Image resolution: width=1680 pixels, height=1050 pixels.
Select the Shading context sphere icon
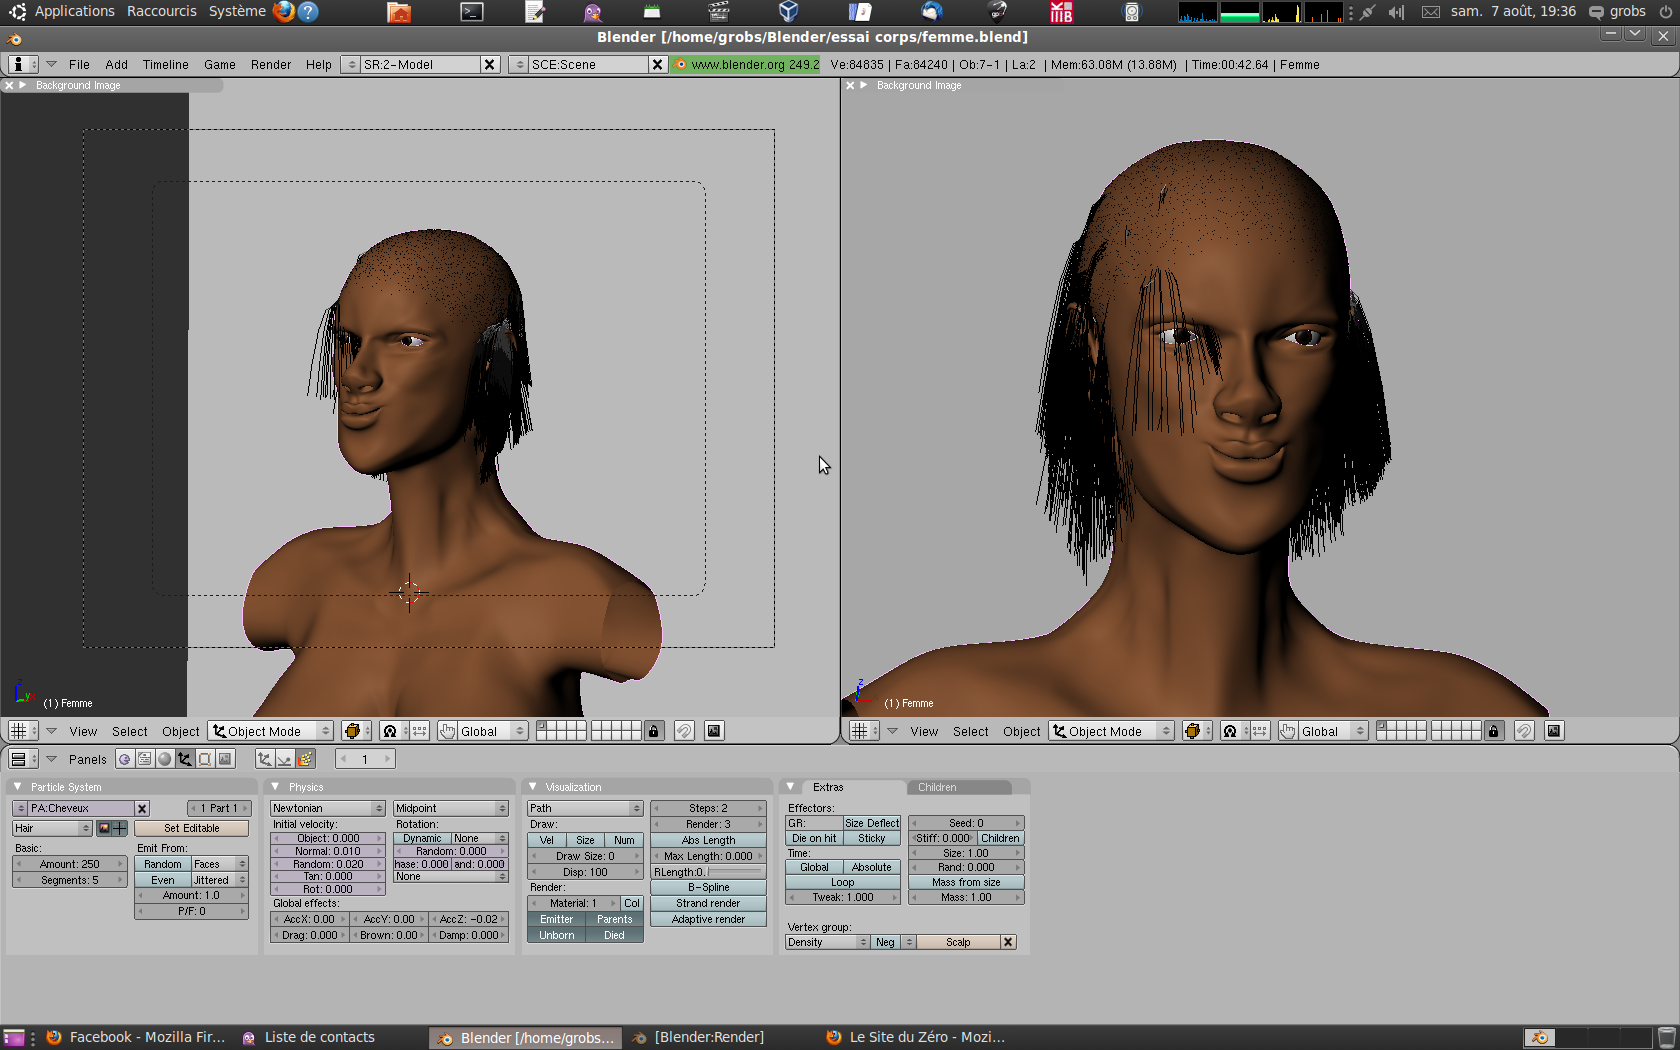165,759
